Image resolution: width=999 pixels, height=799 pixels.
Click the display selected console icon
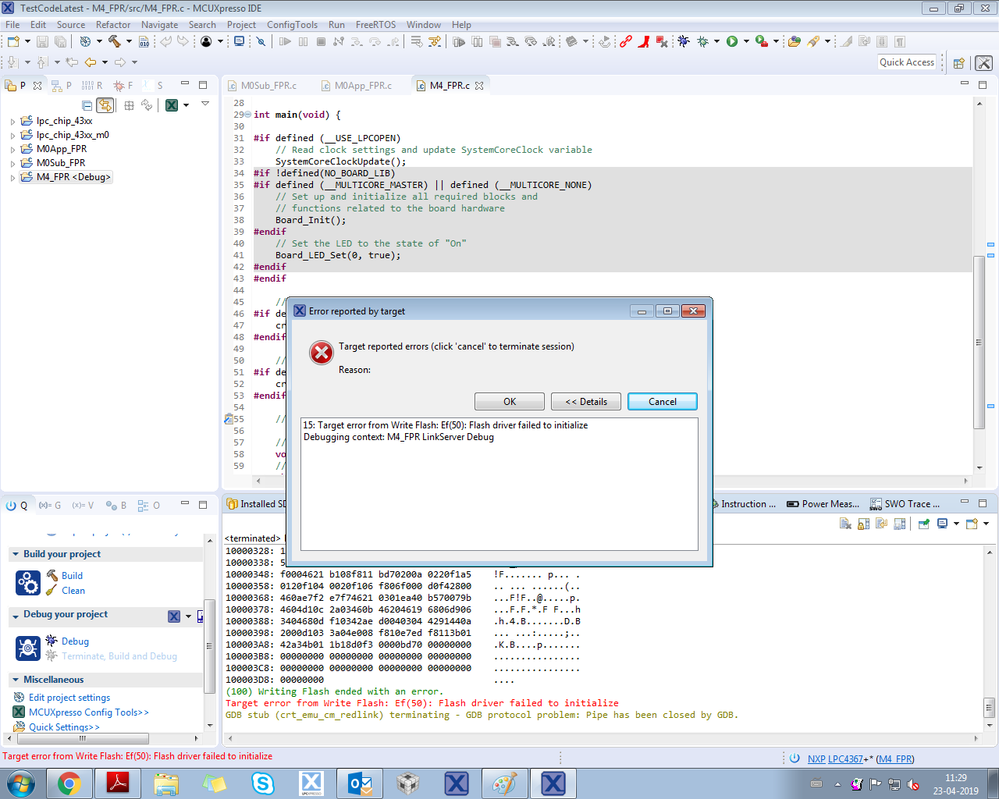tap(942, 524)
